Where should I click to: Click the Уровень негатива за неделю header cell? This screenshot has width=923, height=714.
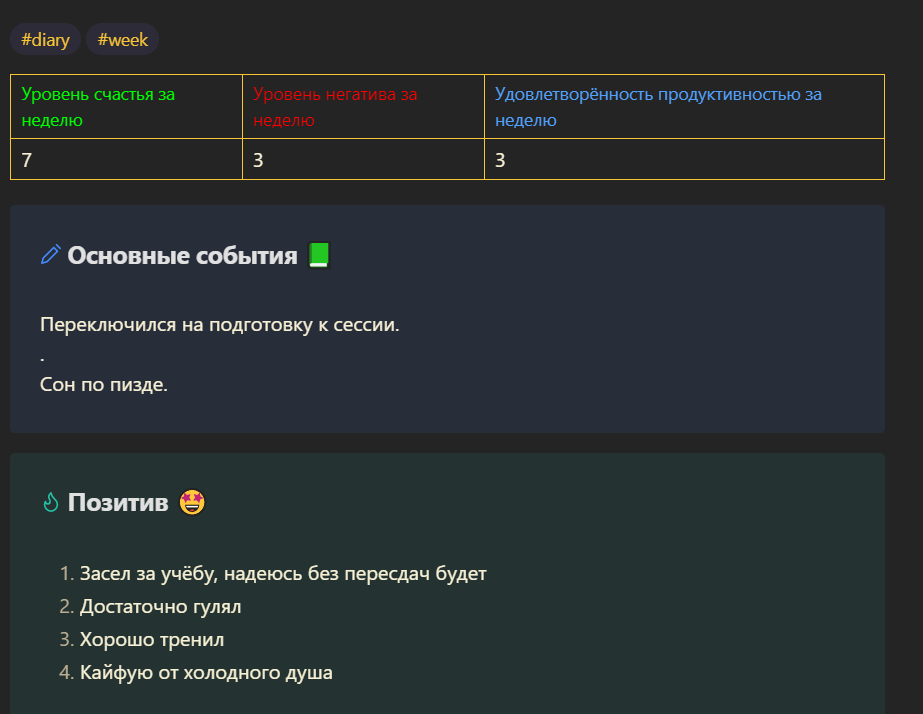363,107
